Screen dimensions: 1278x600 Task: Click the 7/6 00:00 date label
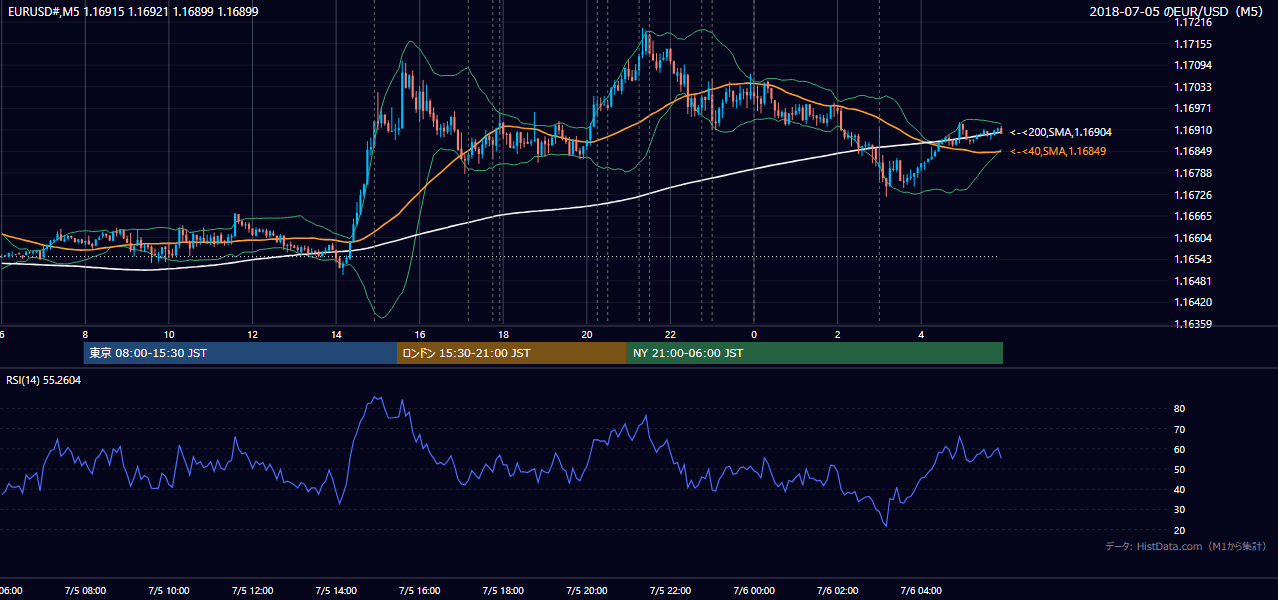click(x=754, y=590)
